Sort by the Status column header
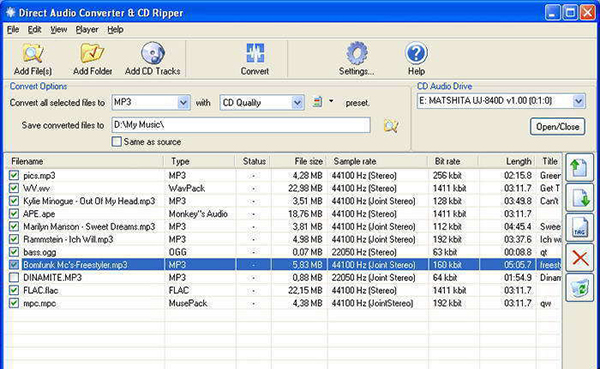Viewport: 600px width, 369px height. 254,161
